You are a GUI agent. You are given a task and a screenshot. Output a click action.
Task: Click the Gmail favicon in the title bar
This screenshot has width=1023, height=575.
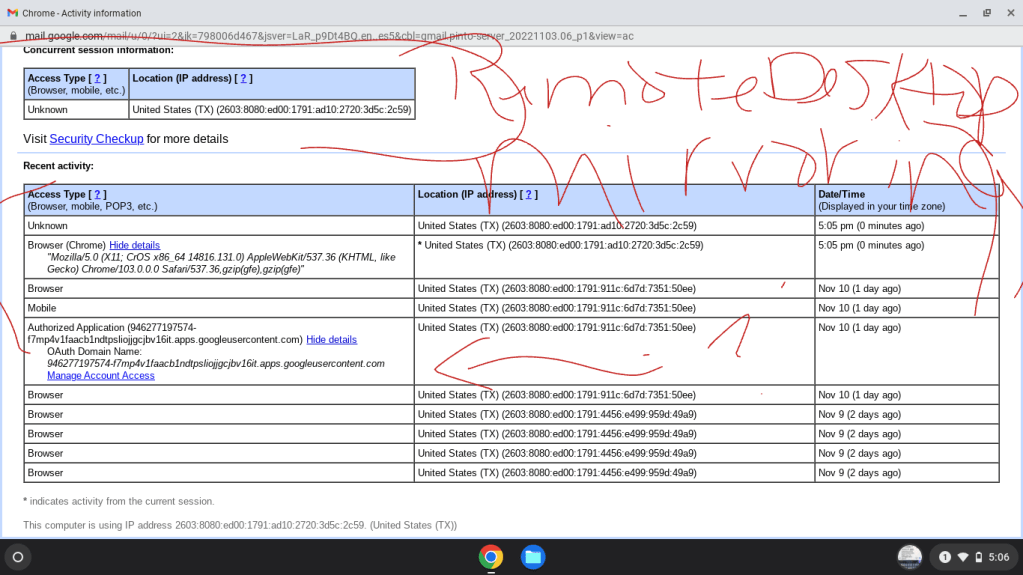[x=13, y=13]
